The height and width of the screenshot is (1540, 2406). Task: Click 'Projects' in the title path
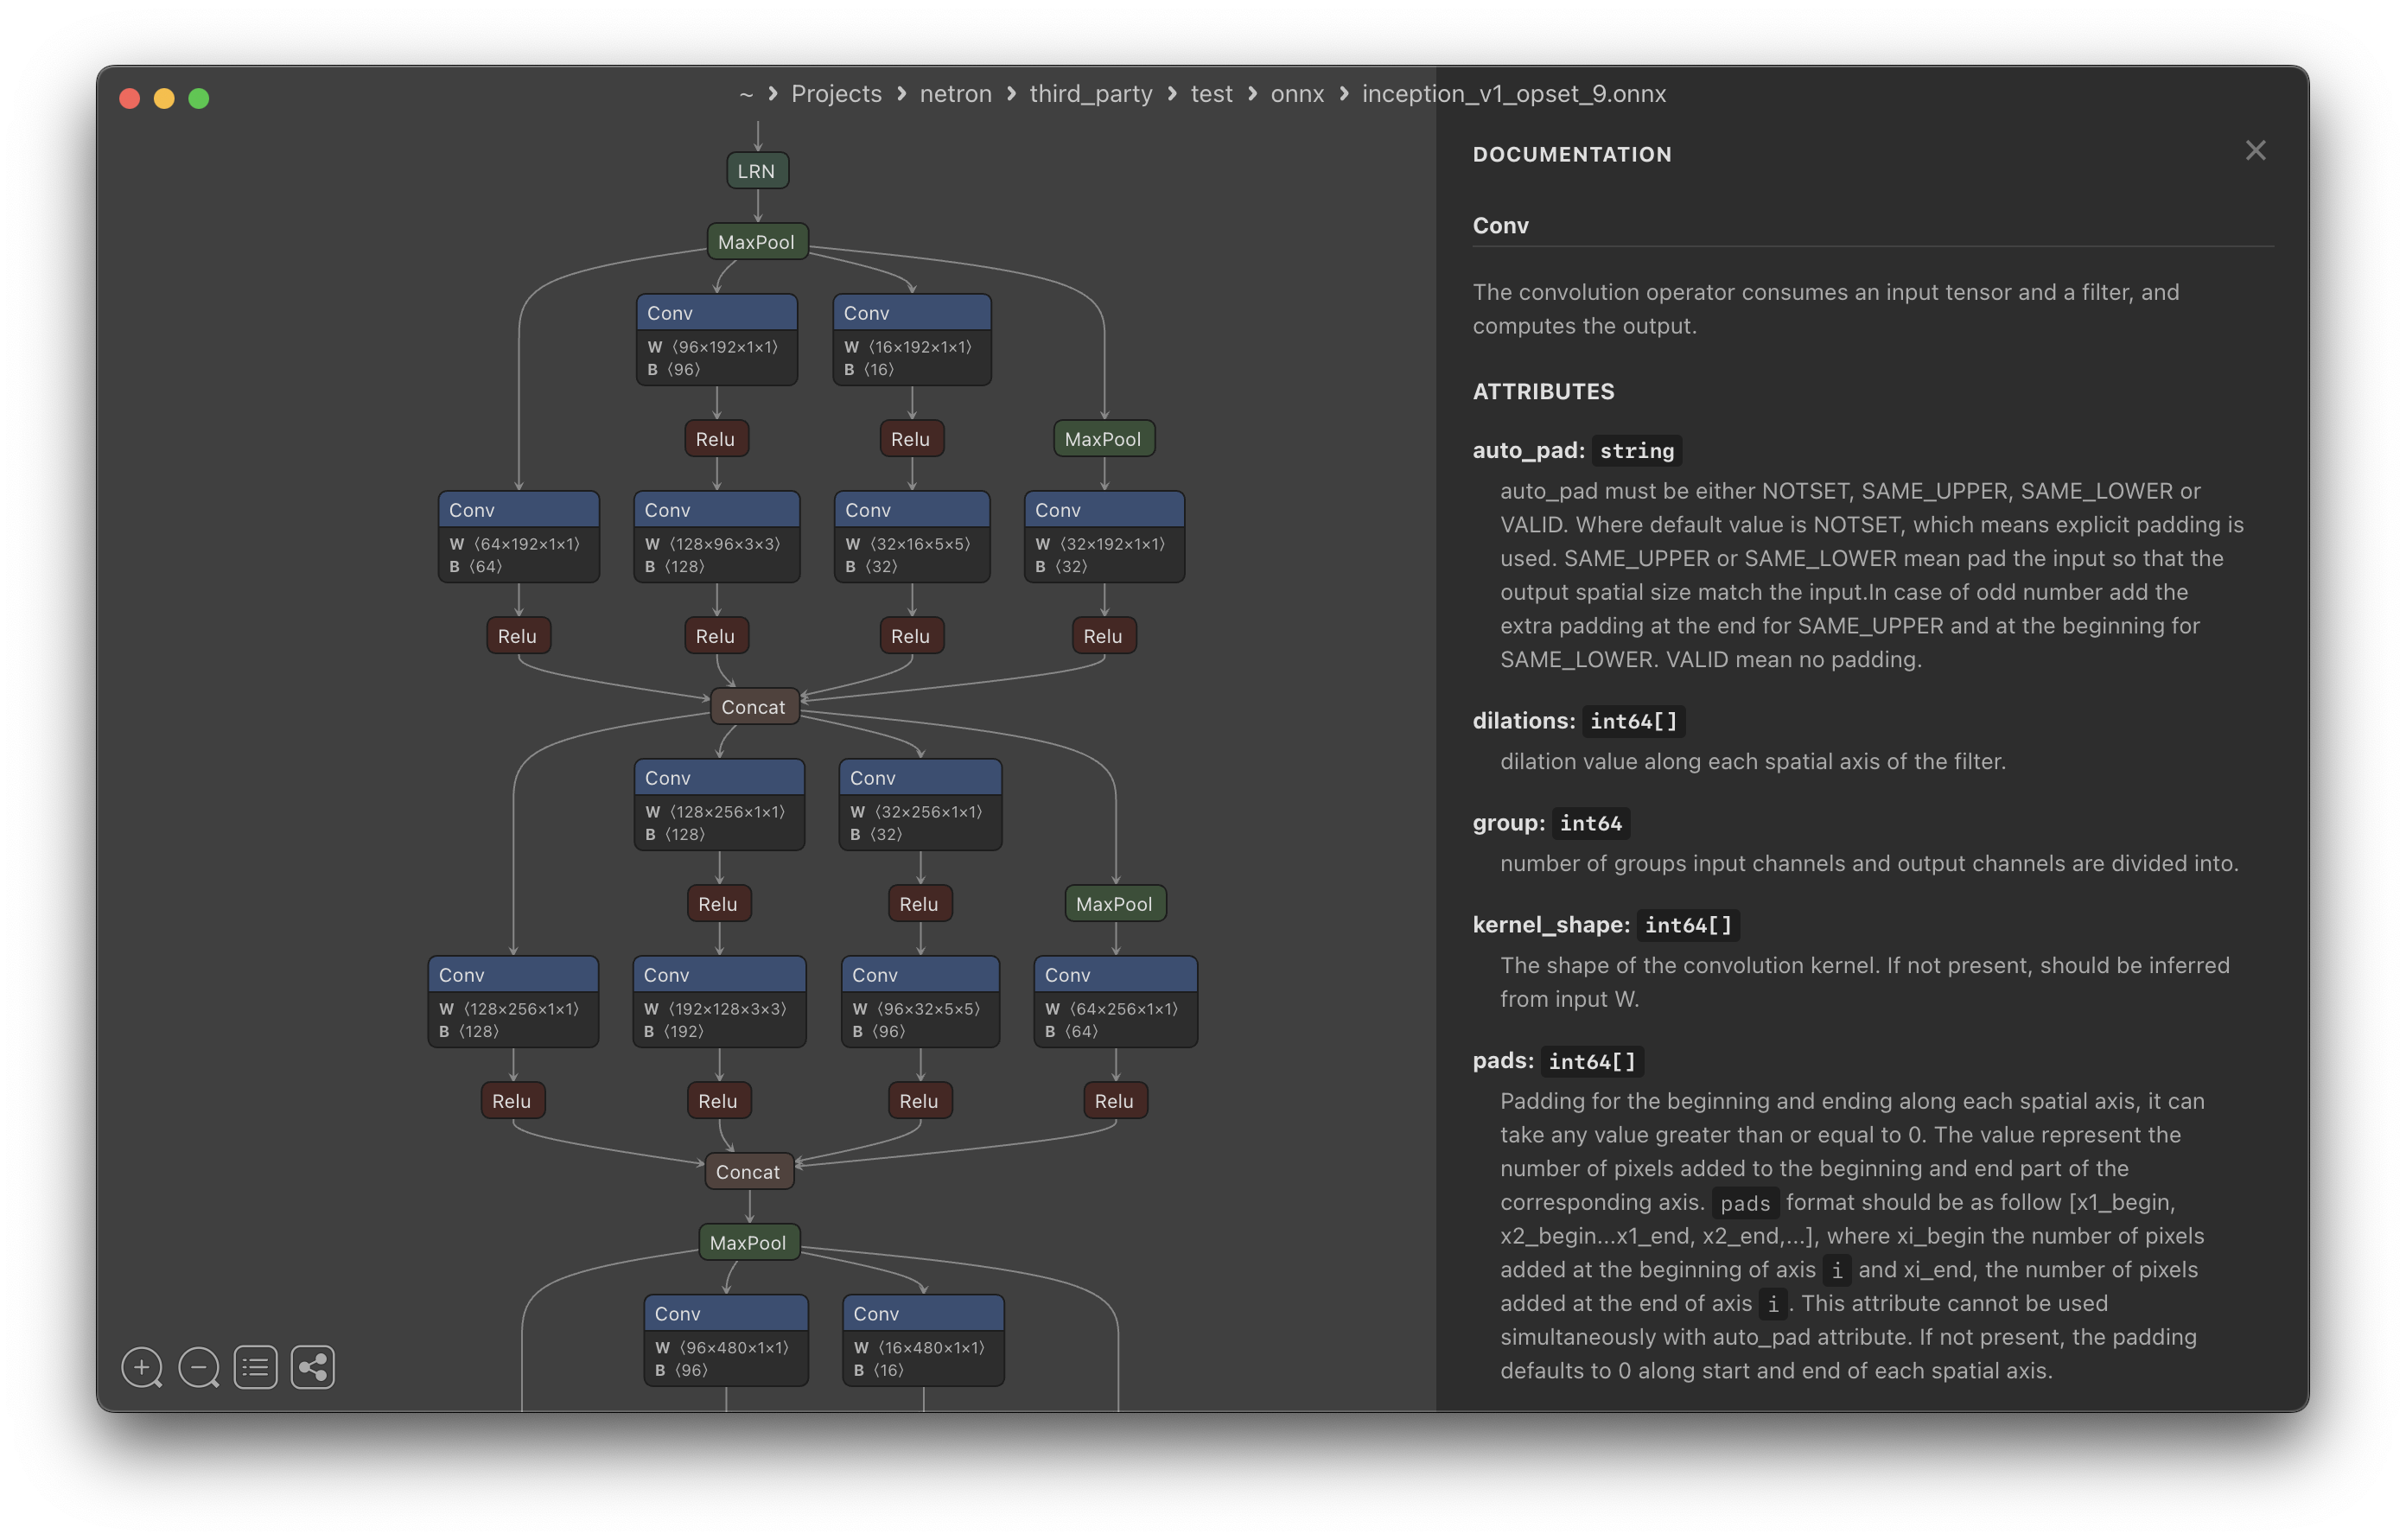(x=836, y=94)
